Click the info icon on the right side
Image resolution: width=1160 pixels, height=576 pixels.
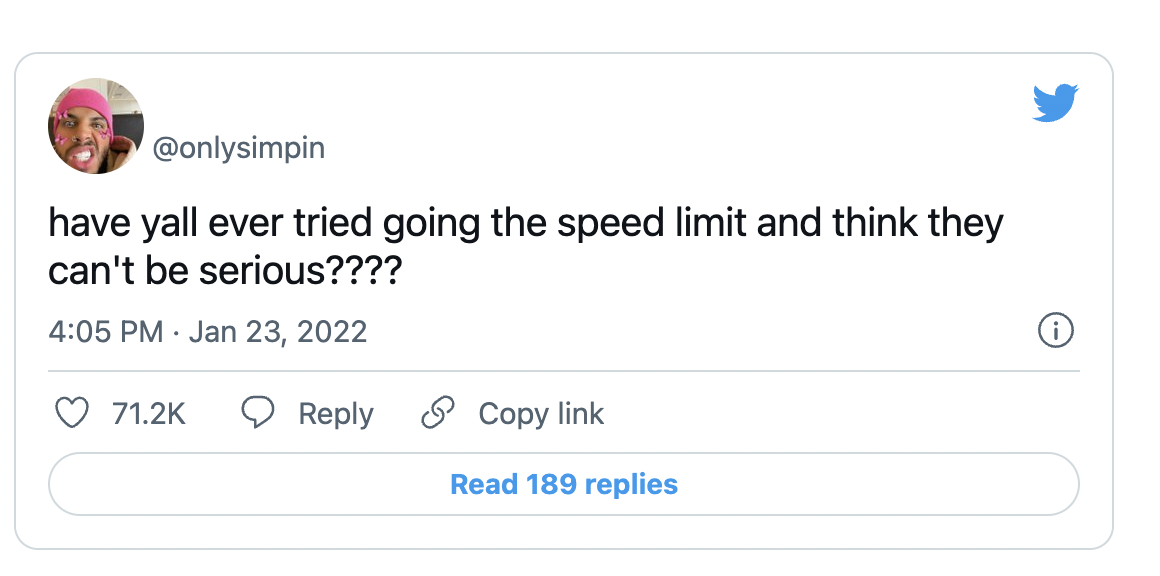(x=1057, y=330)
